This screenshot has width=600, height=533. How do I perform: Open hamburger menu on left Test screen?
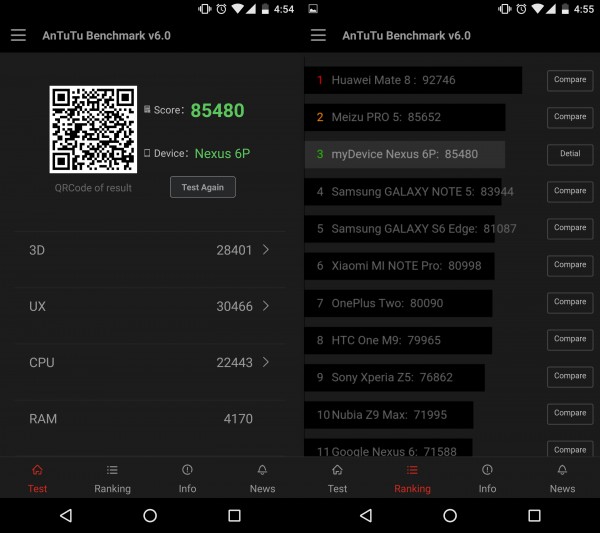click(x=18, y=35)
